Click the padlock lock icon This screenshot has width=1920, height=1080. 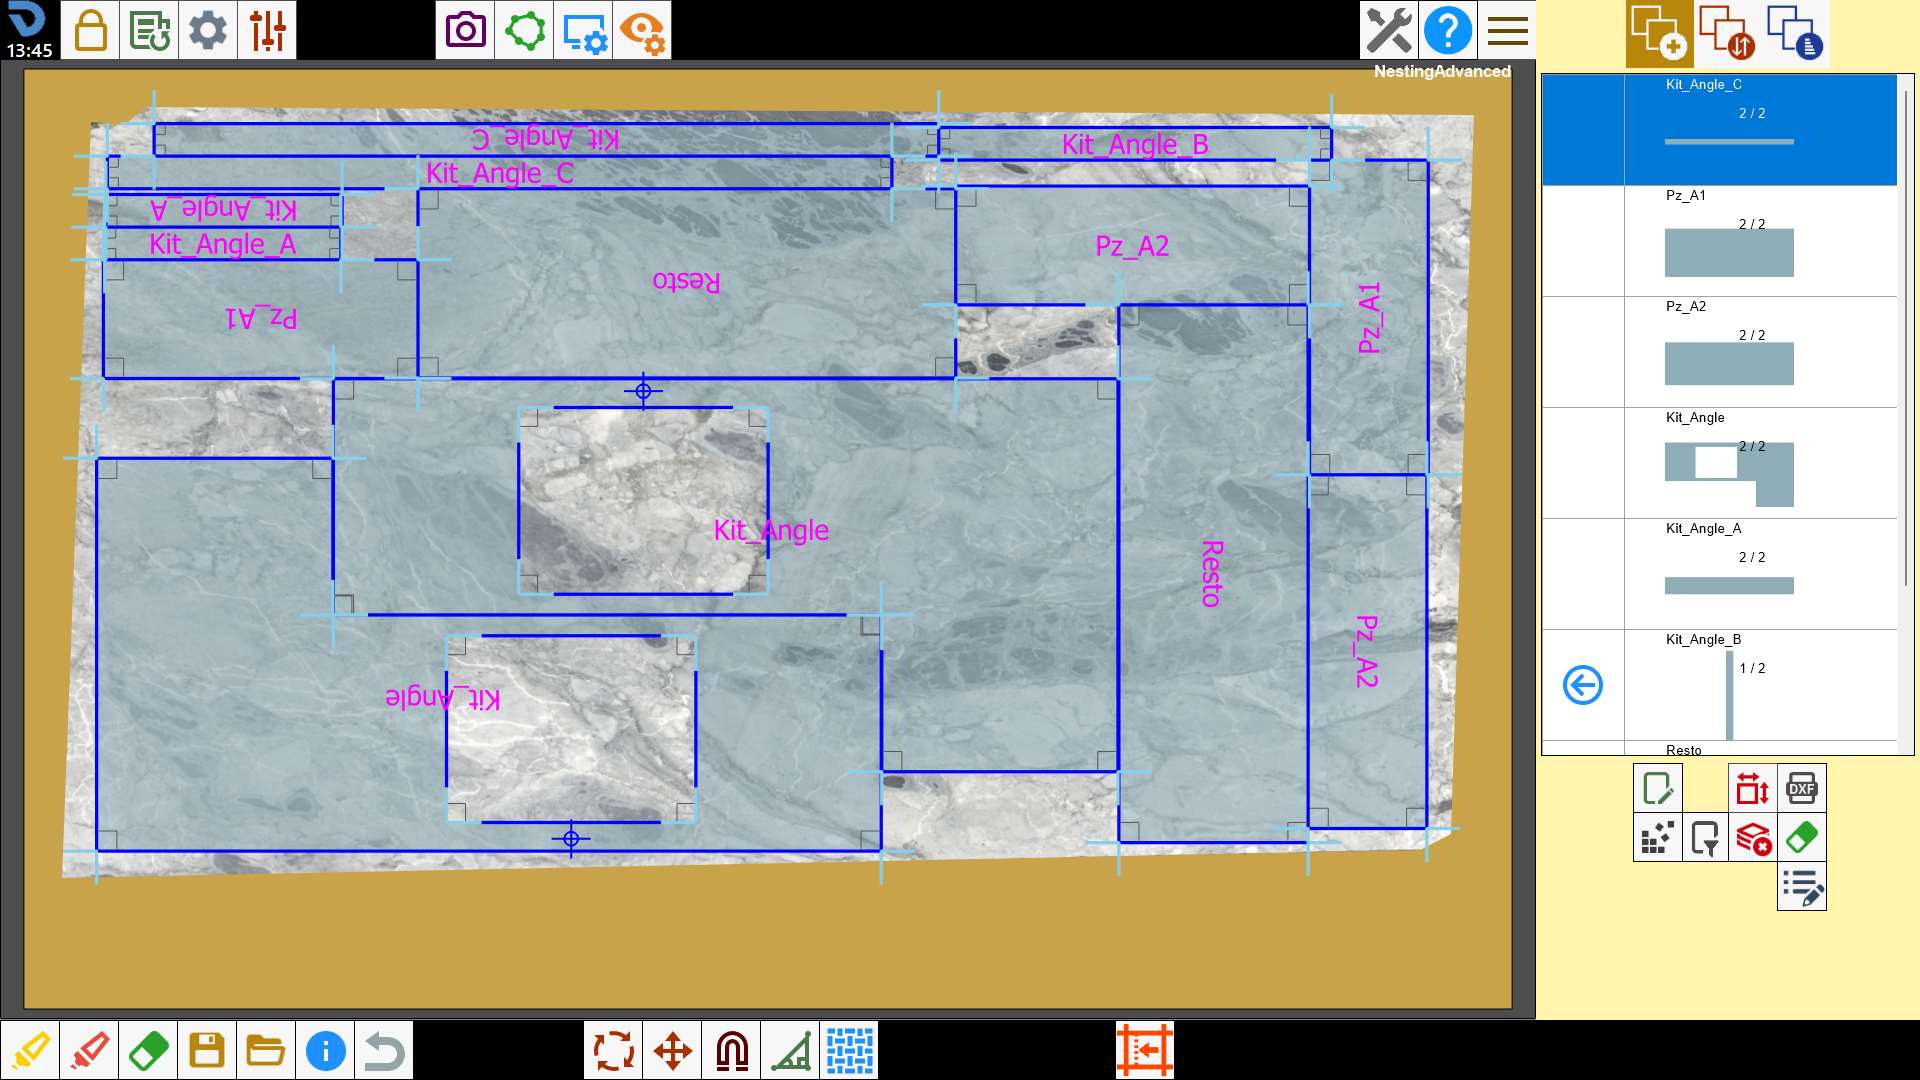click(x=90, y=30)
